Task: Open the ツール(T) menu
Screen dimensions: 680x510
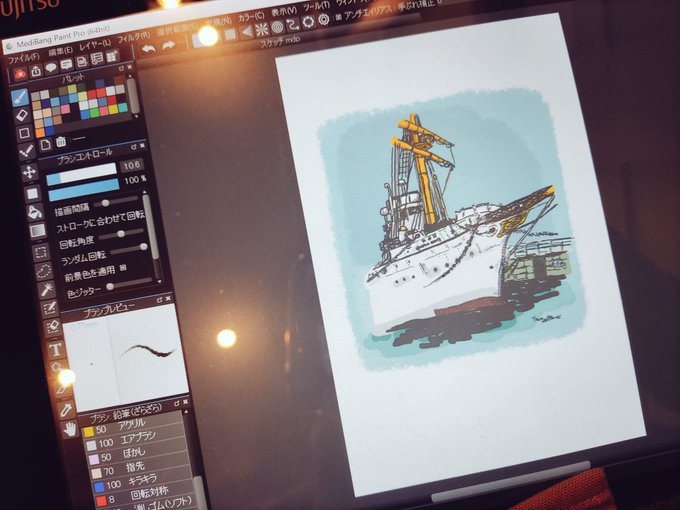Action: [317, 6]
